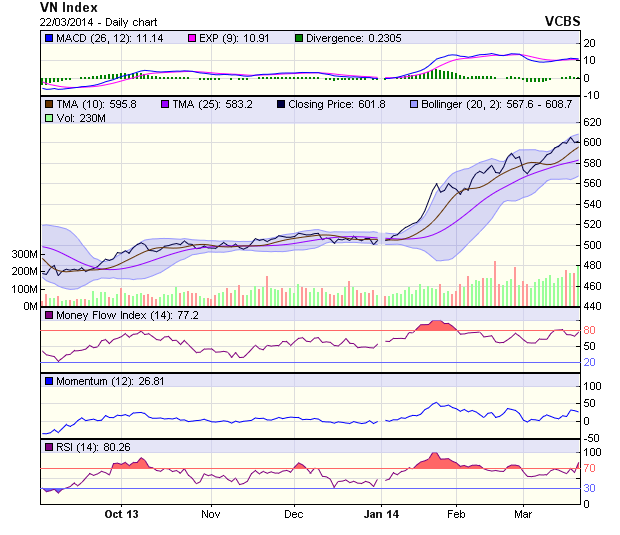Click the Feb date axis label
620x535 pixels.
click(x=455, y=514)
